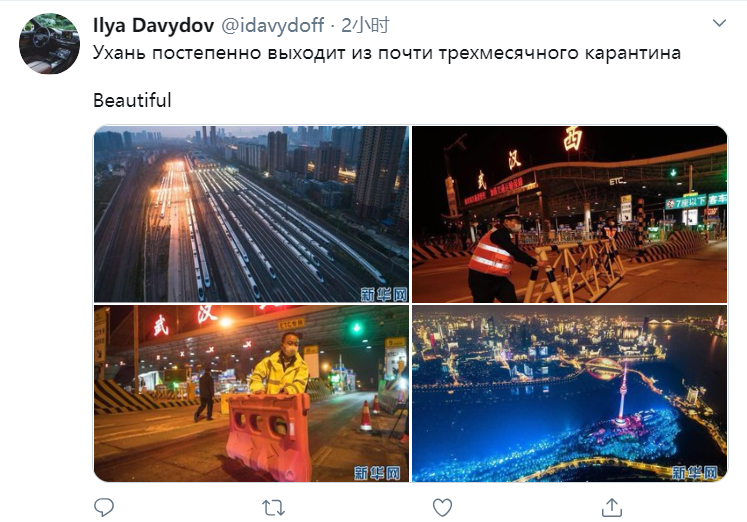This screenshot has height=522, width=747.
Task: Click the 新华网 watermark on train photo
Action: coord(384,294)
